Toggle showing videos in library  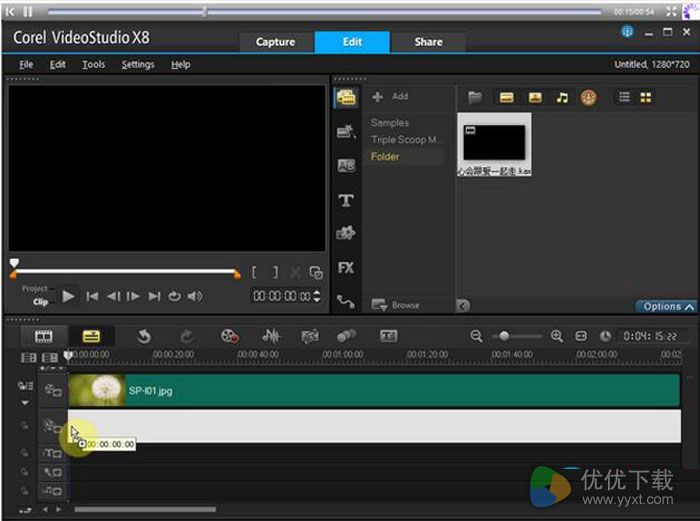click(x=507, y=97)
